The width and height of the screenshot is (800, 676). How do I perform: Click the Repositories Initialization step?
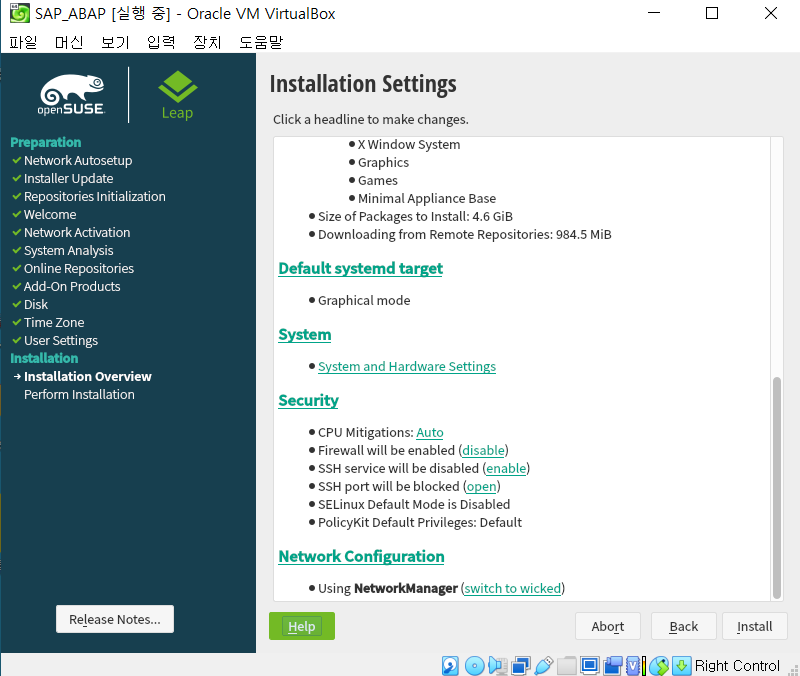(94, 196)
